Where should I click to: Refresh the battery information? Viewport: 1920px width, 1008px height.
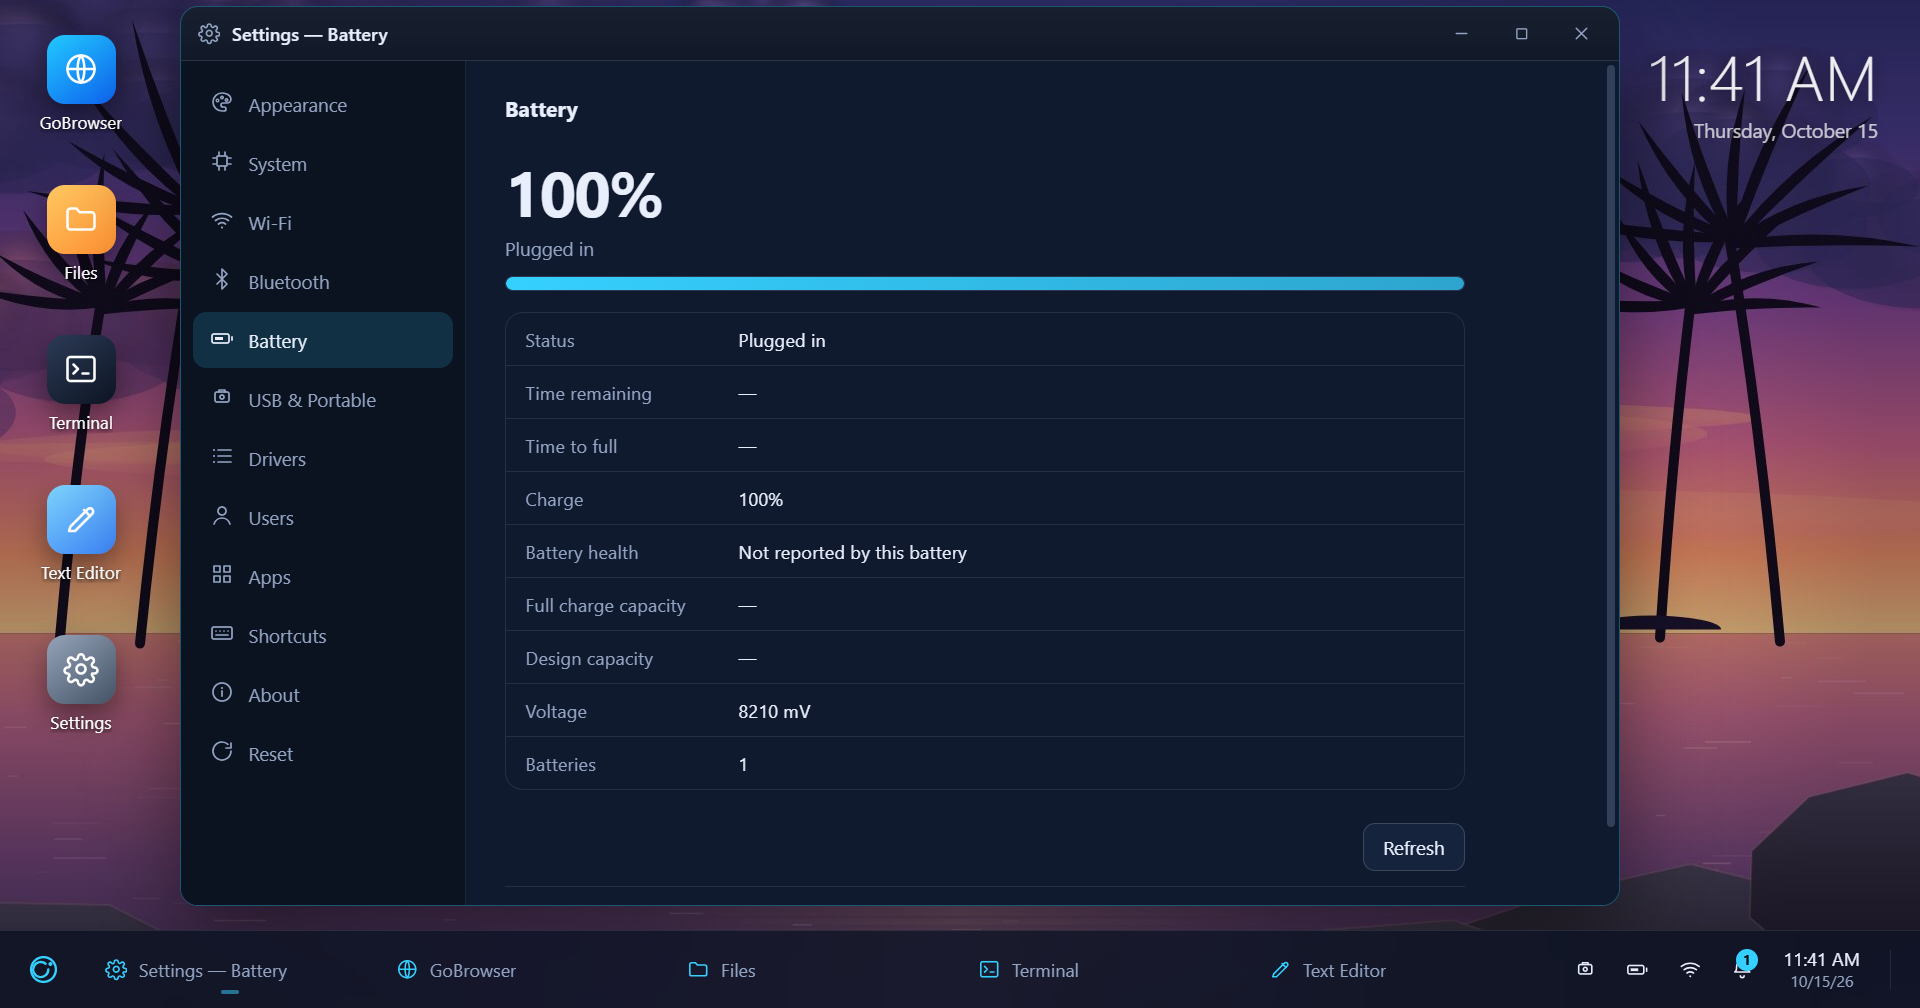tap(1413, 848)
